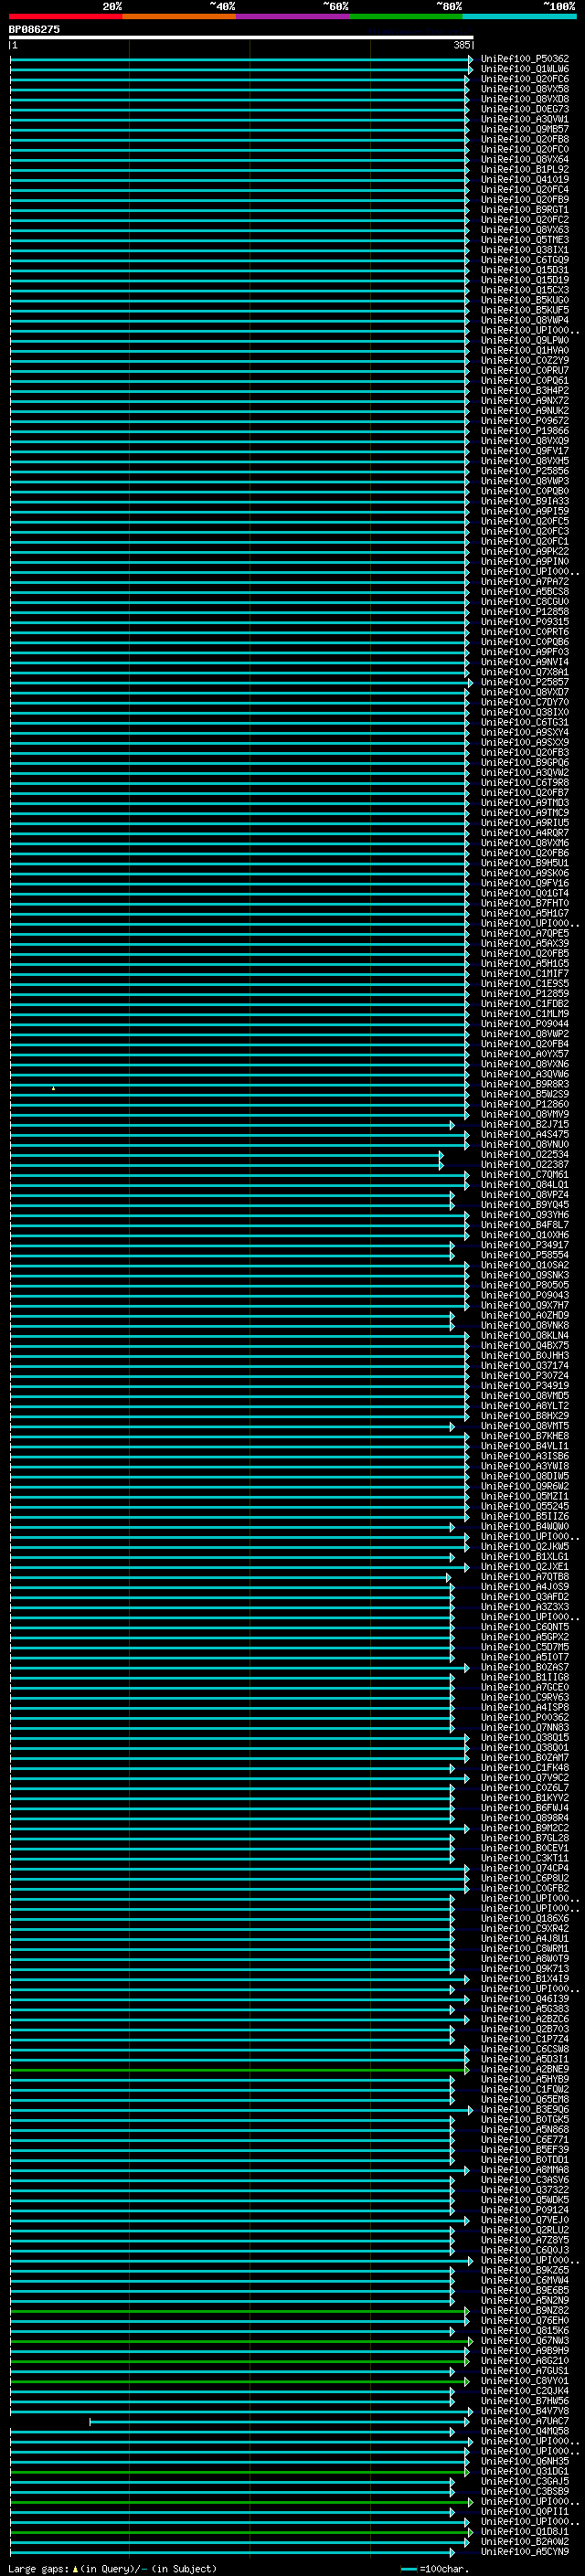Select hit UniRef100_Q15CX3
The width and height of the screenshot is (585, 2576).
tap(525, 290)
